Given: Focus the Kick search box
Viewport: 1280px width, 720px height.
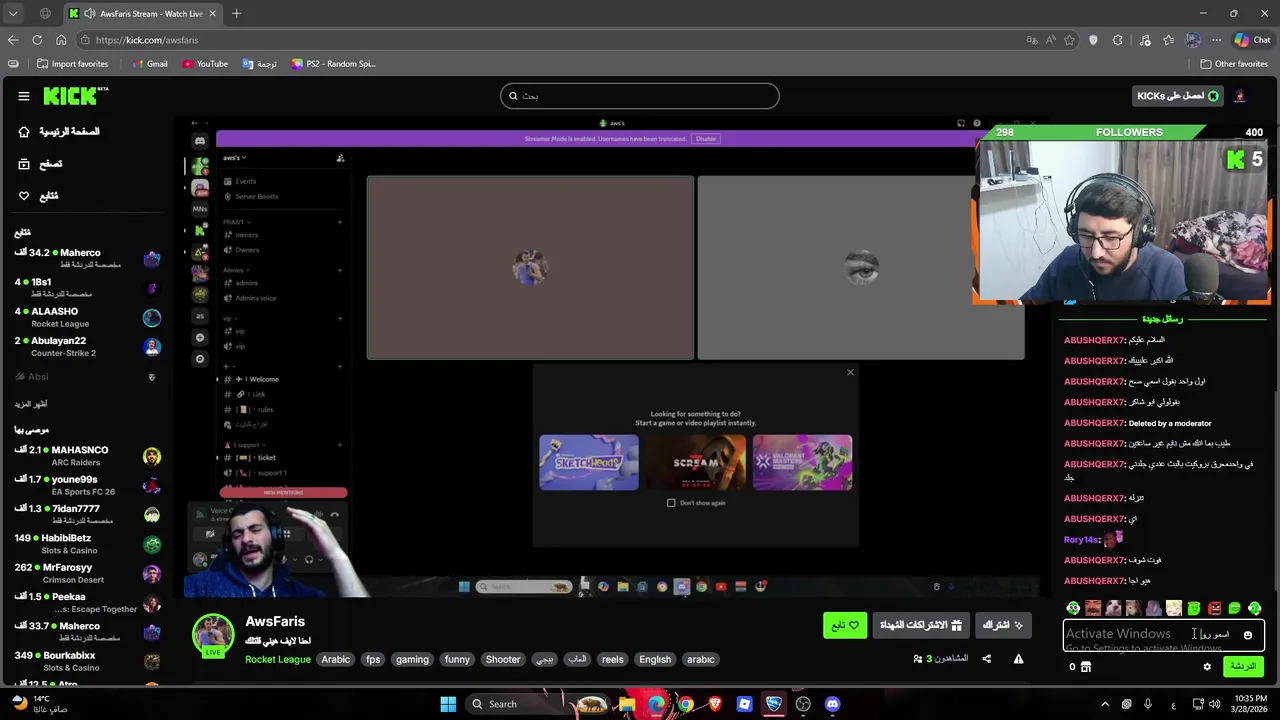Looking at the screenshot, I should pyautogui.click(x=640, y=96).
